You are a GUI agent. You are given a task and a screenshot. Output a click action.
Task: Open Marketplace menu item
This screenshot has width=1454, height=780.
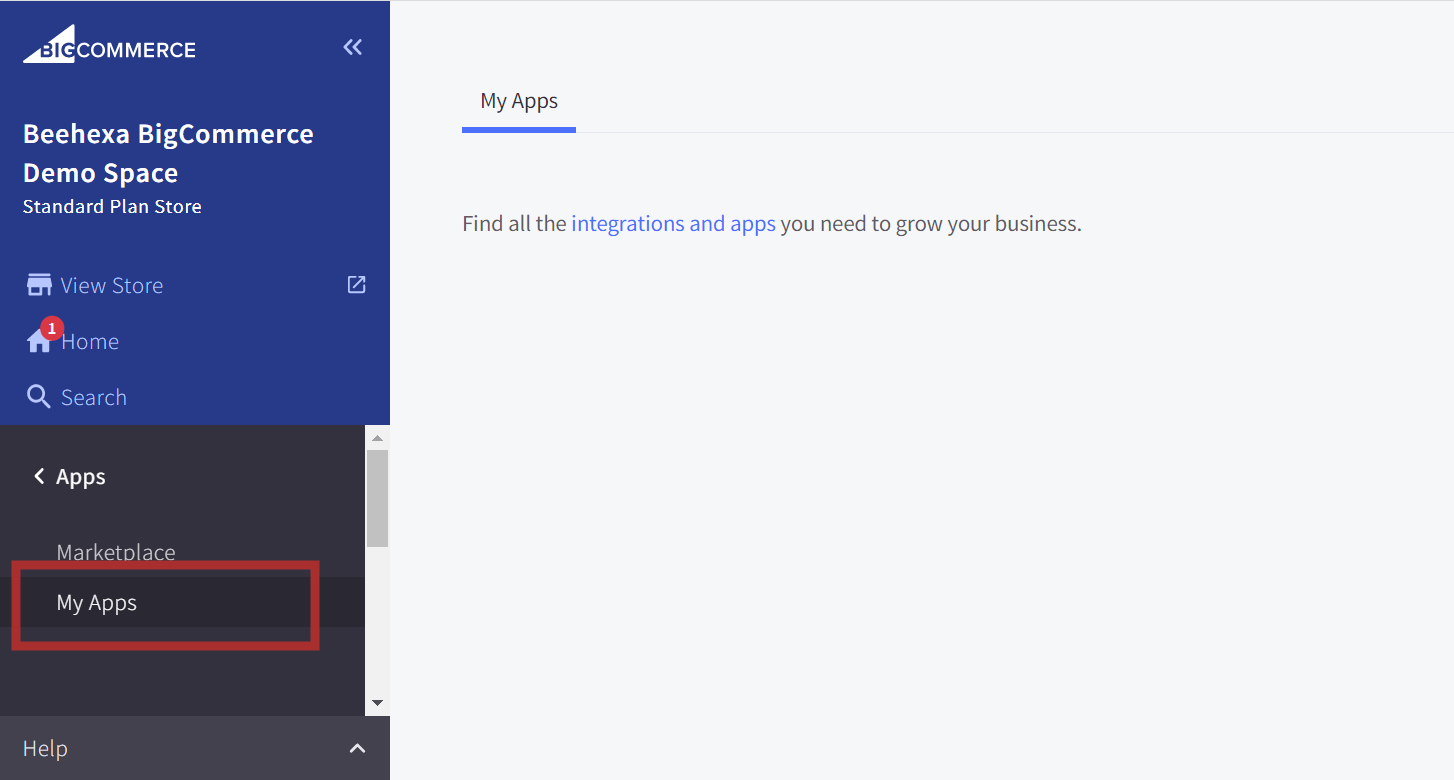pyautogui.click(x=116, y=552)
